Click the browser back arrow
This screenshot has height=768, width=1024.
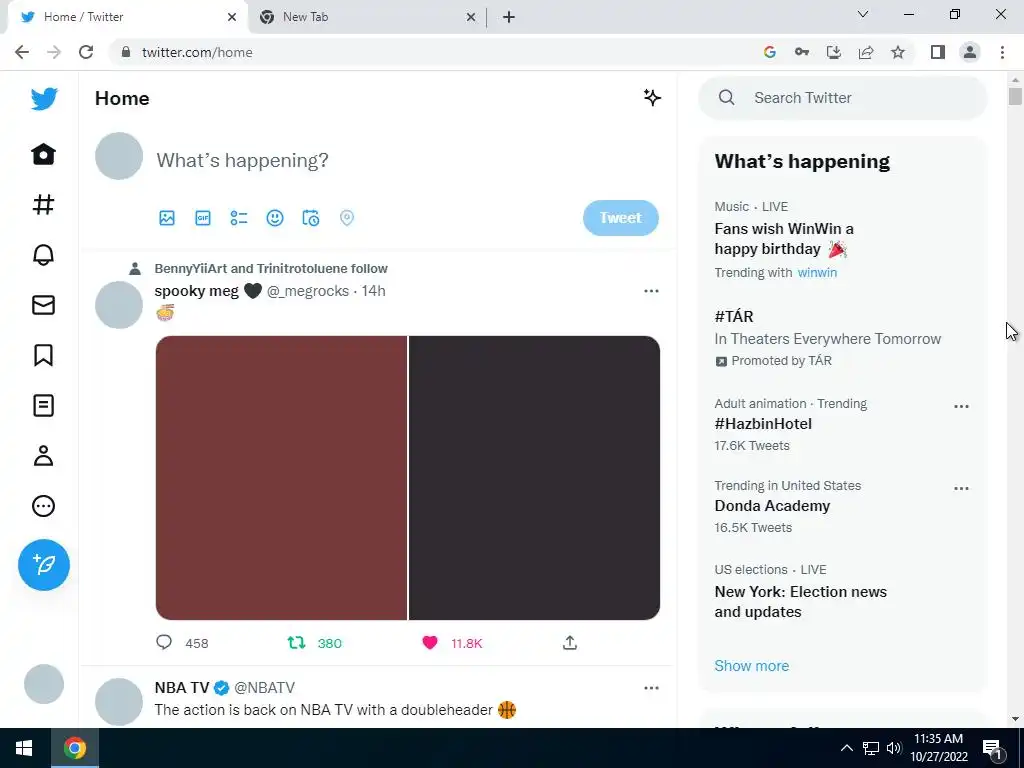[x=22, y=52]
